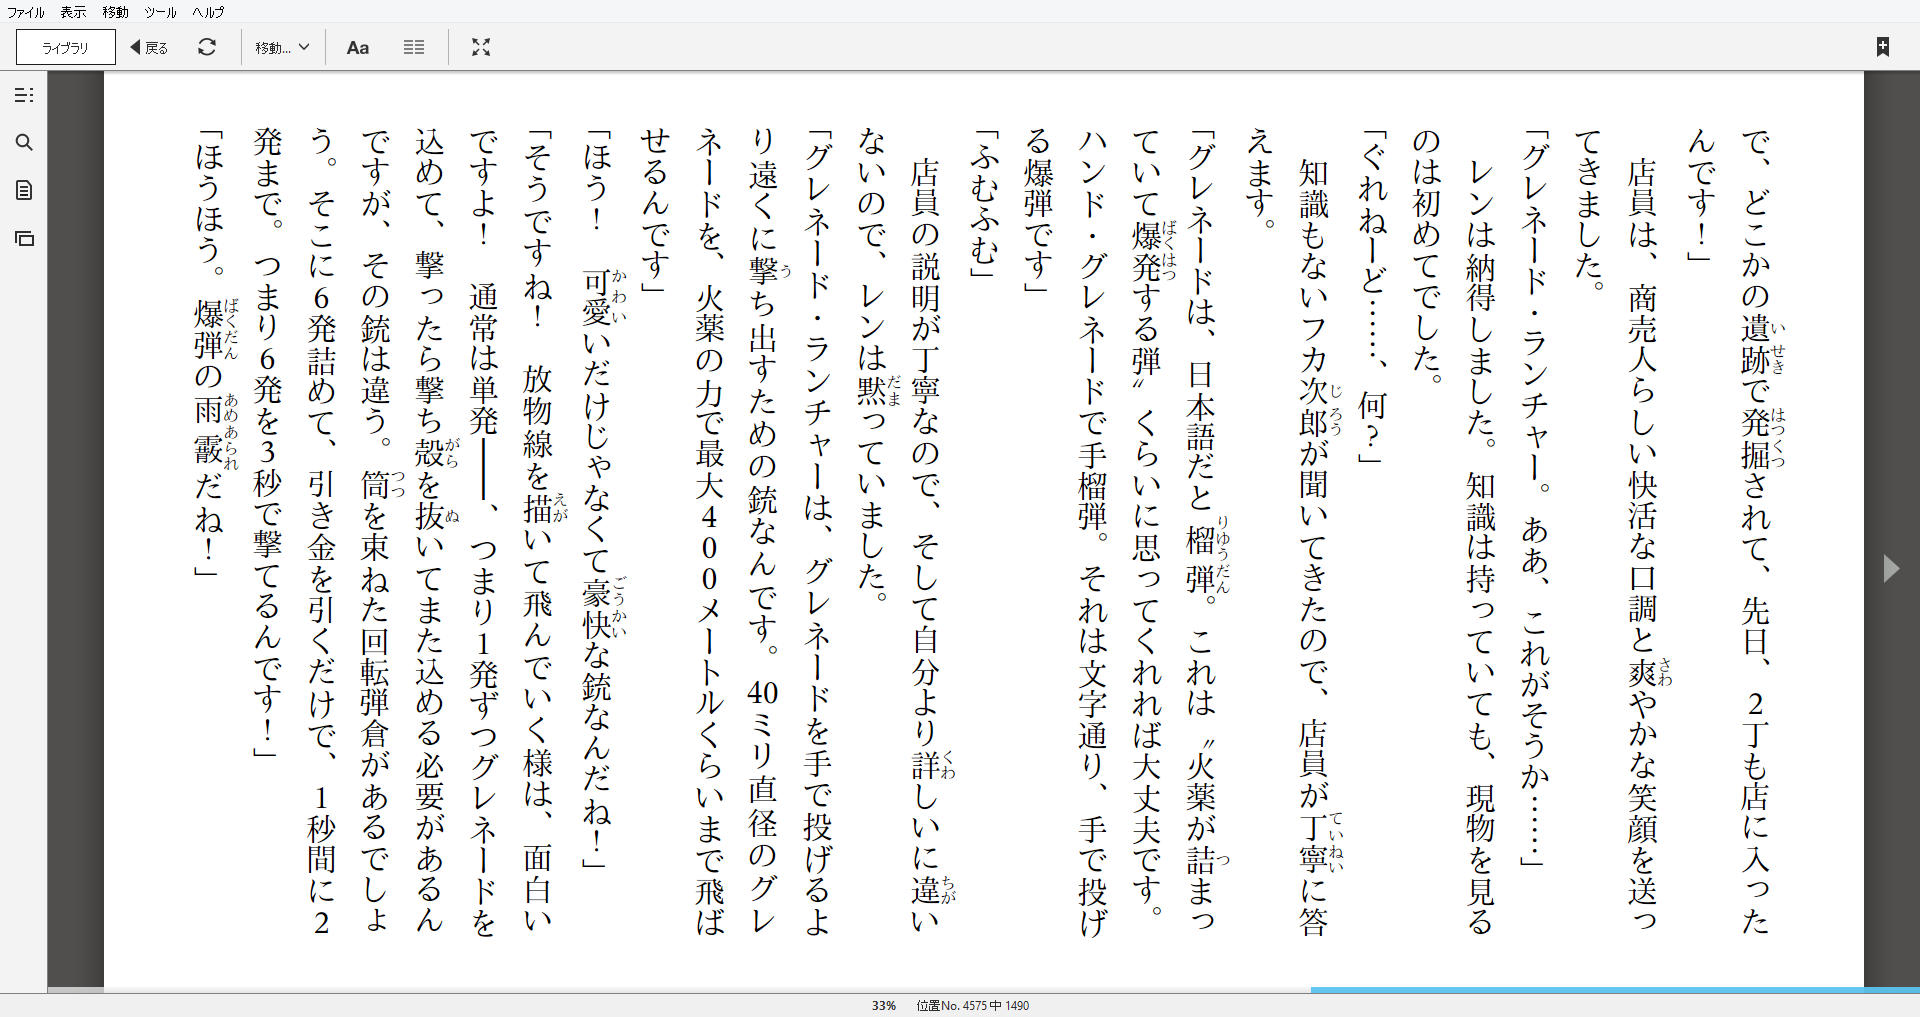Viewport: 1920px width, 1017px height.
Task: Open the ヘルプ menu
Action: (208, 12)
